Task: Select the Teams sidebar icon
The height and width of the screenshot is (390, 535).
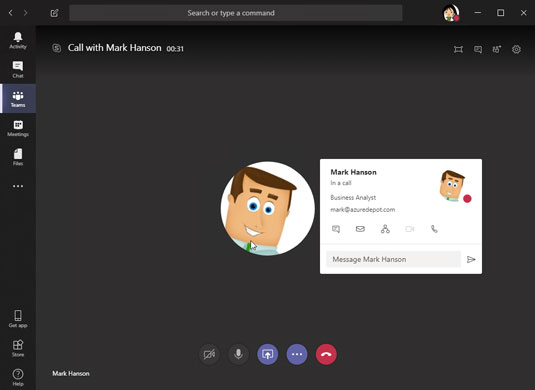Action: point(18,99)
